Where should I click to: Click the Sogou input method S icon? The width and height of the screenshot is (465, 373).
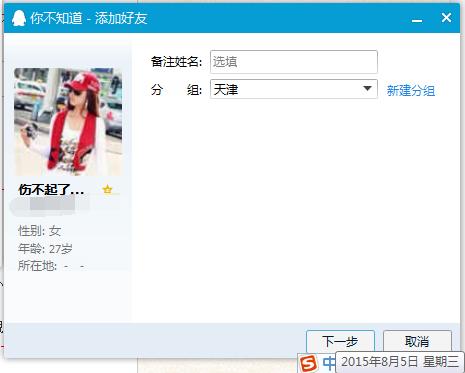click(309, 363)
